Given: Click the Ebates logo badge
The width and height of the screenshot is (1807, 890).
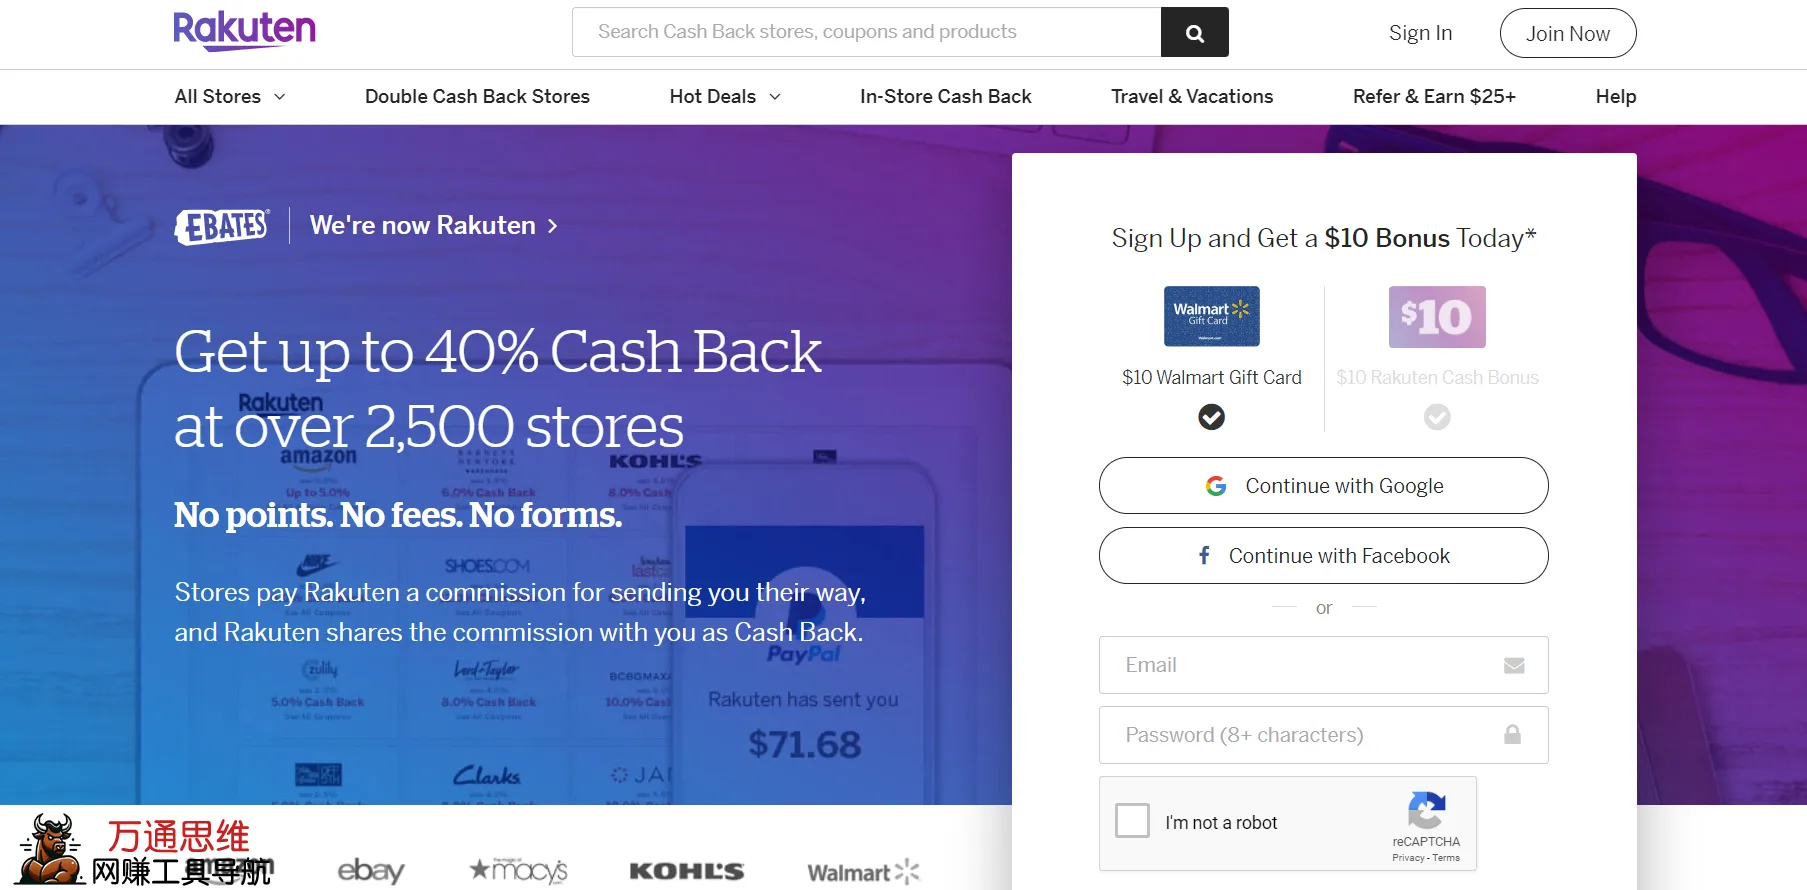Looking at the screenshot, I should [222, 226].
